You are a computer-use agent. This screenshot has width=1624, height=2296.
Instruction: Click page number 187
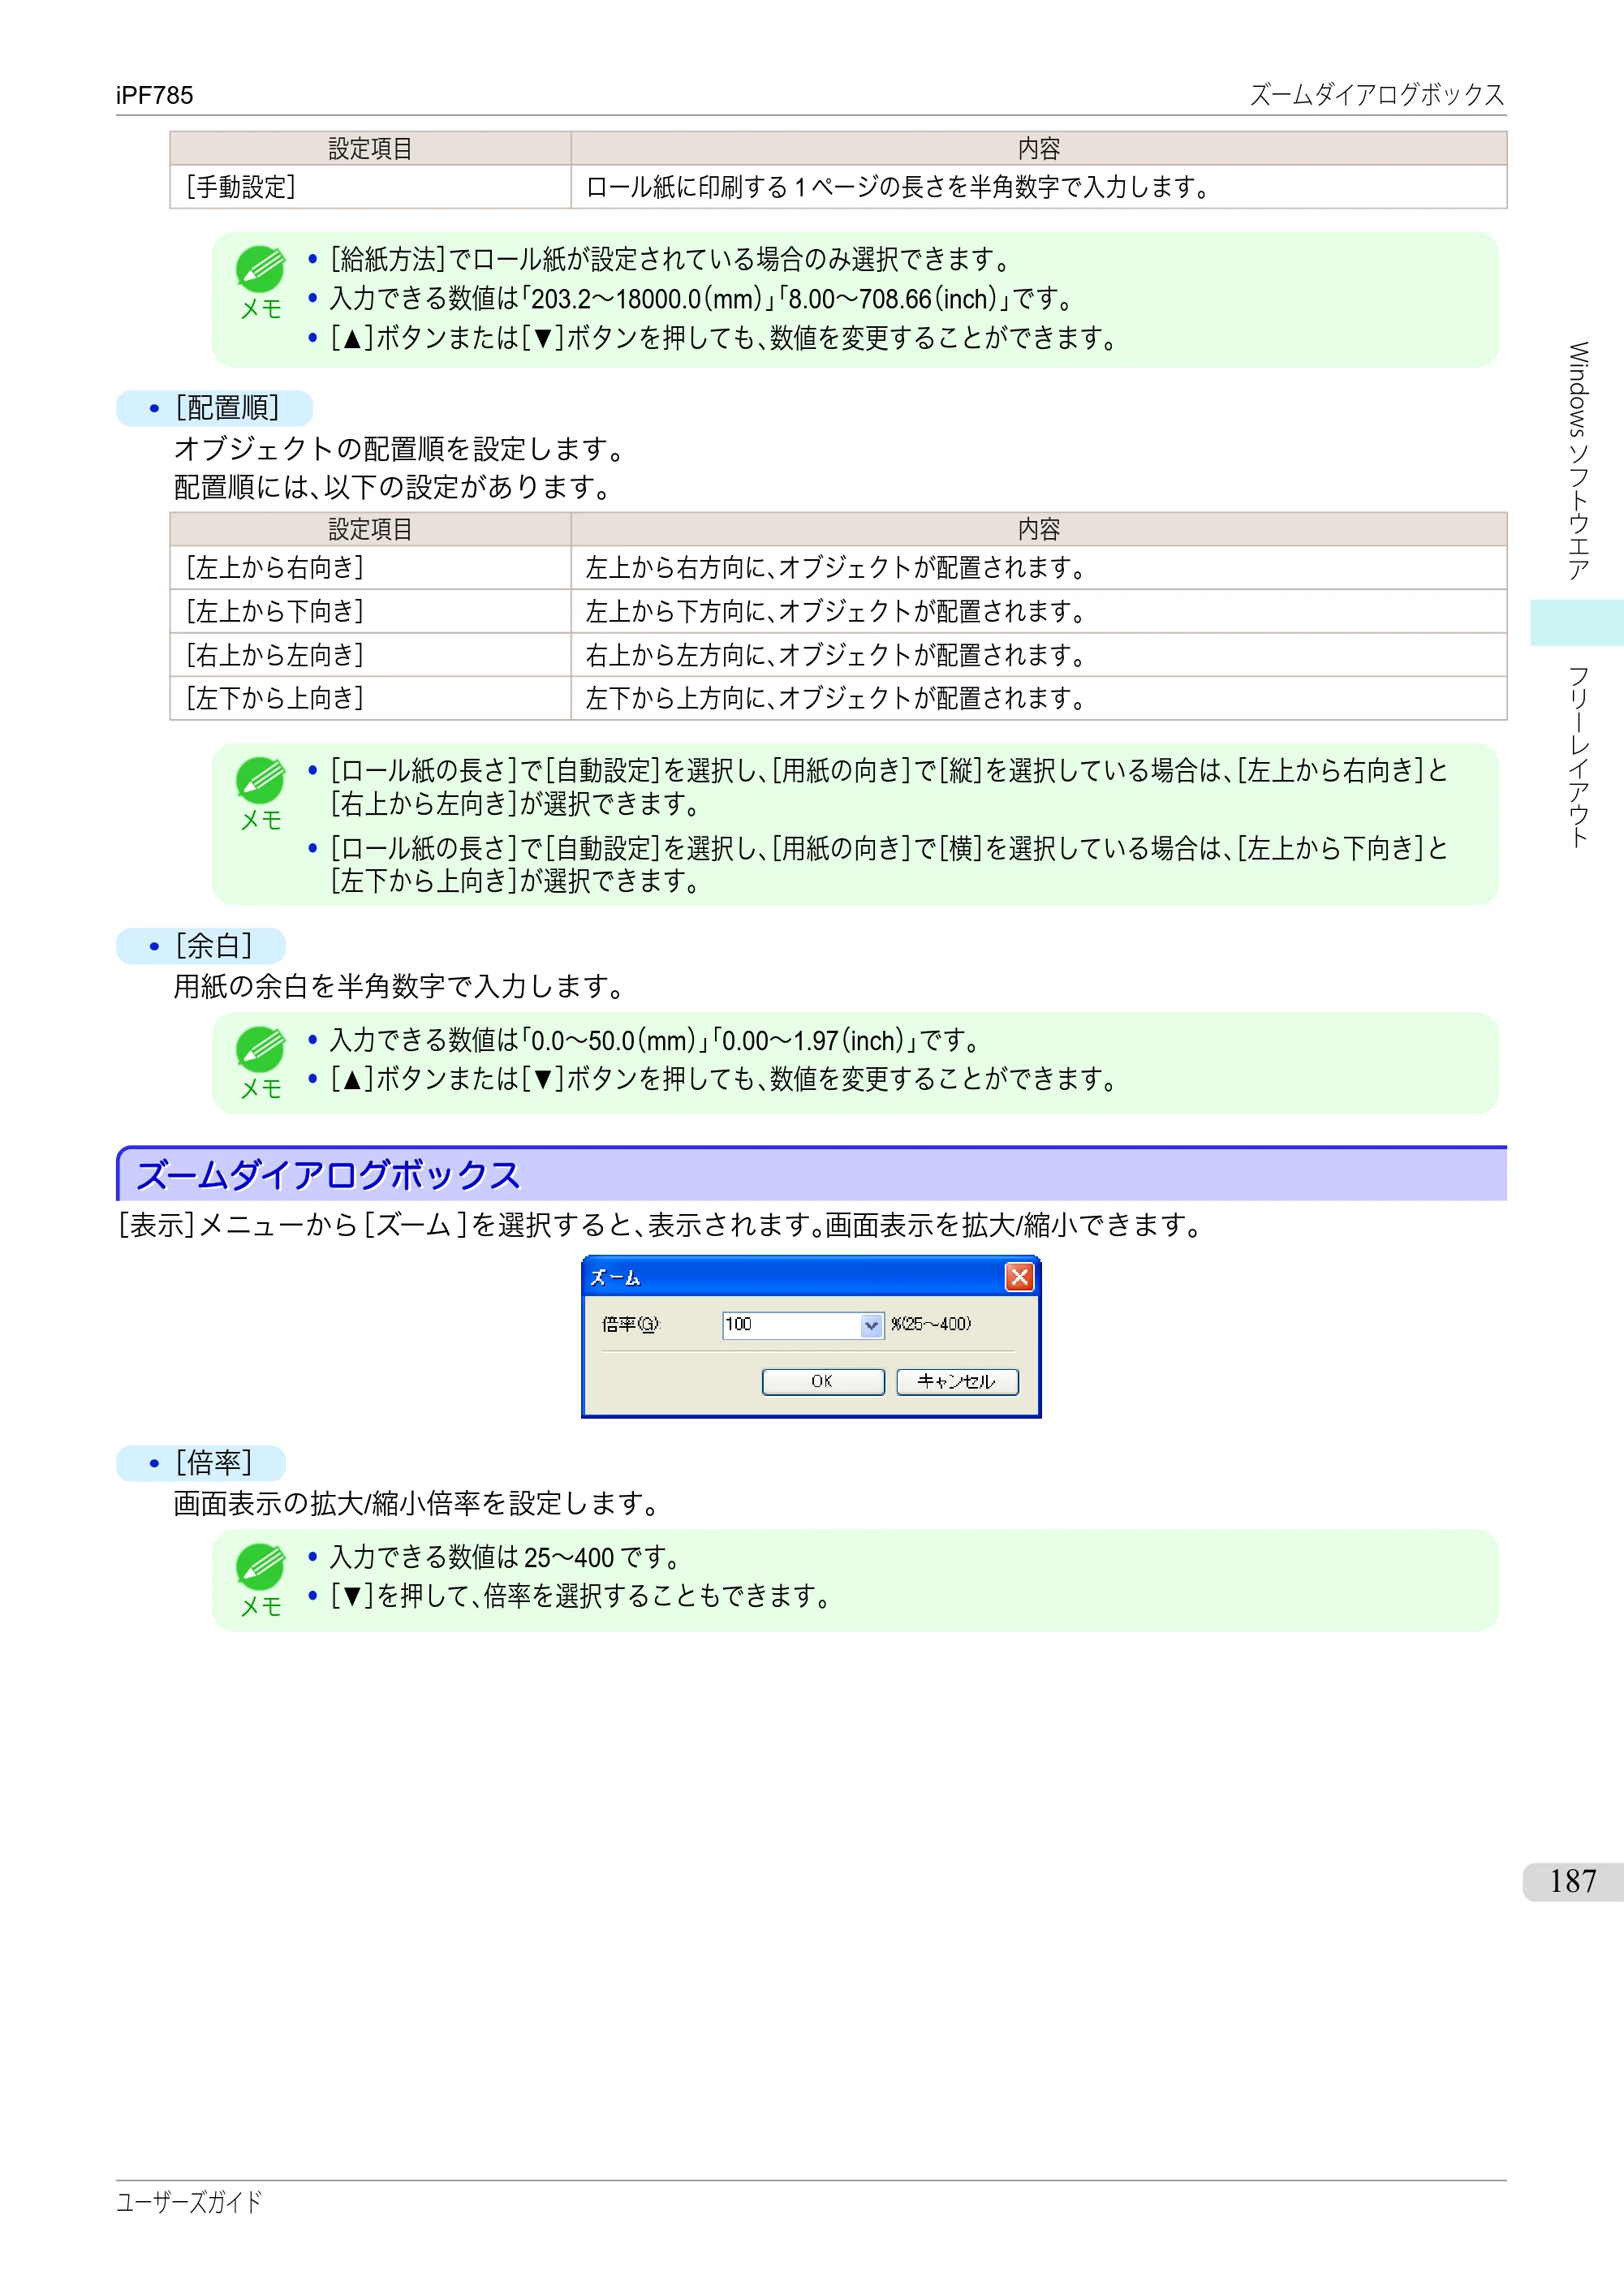point(1572,1881)
